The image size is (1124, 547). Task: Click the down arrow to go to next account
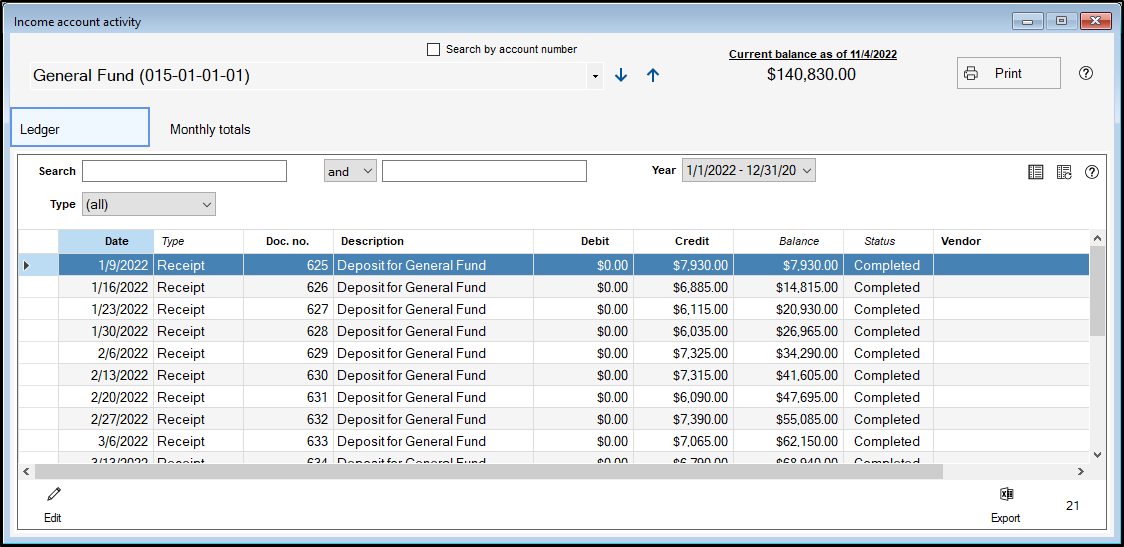point(621,75)
